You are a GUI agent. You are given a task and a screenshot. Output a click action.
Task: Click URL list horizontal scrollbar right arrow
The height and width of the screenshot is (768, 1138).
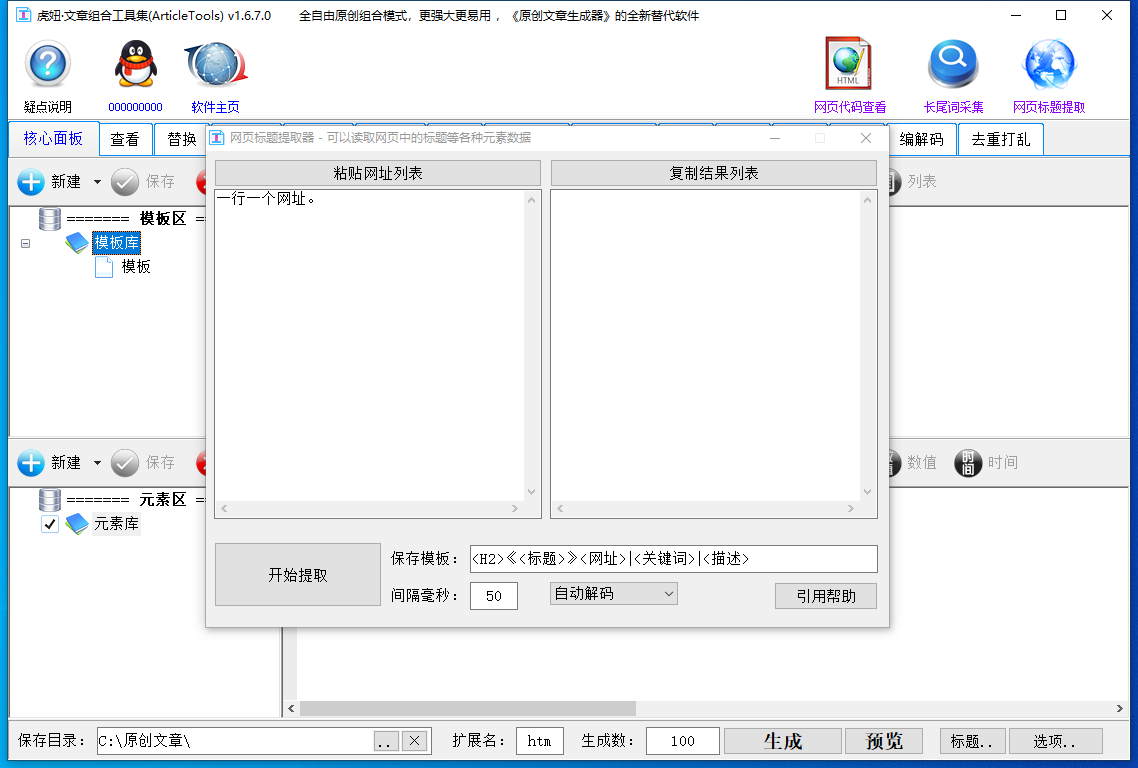(515, 509)
